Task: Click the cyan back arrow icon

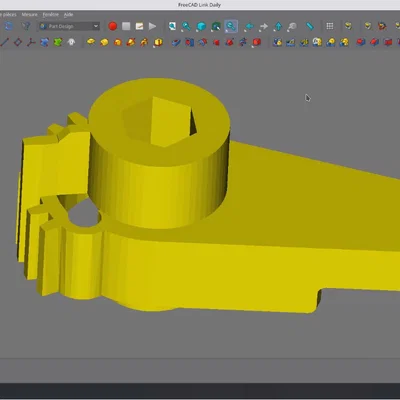Action: click(249, 26)
